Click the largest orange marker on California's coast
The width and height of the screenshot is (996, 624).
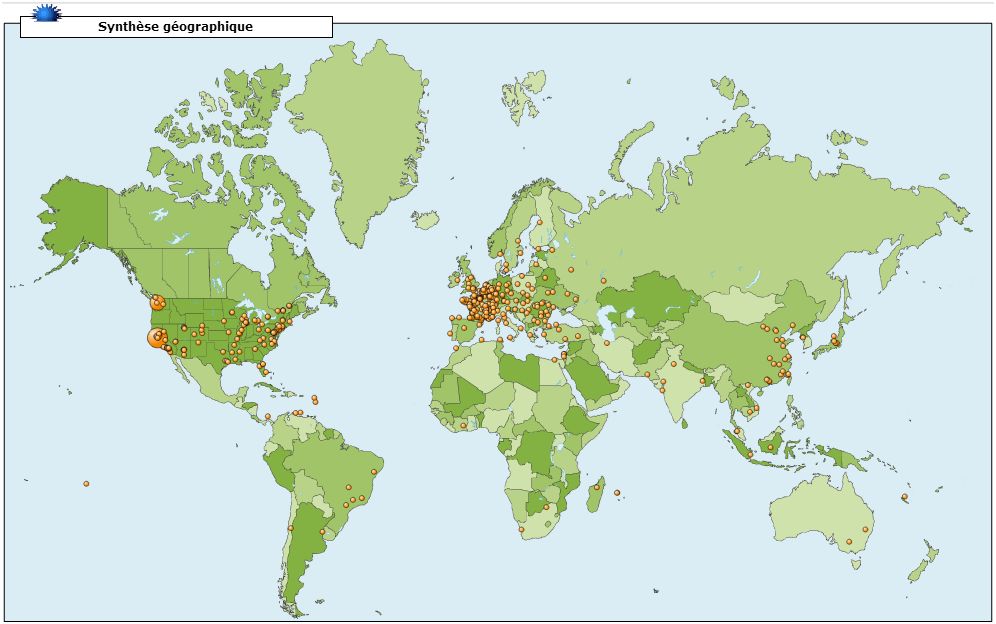pos(157,338)
